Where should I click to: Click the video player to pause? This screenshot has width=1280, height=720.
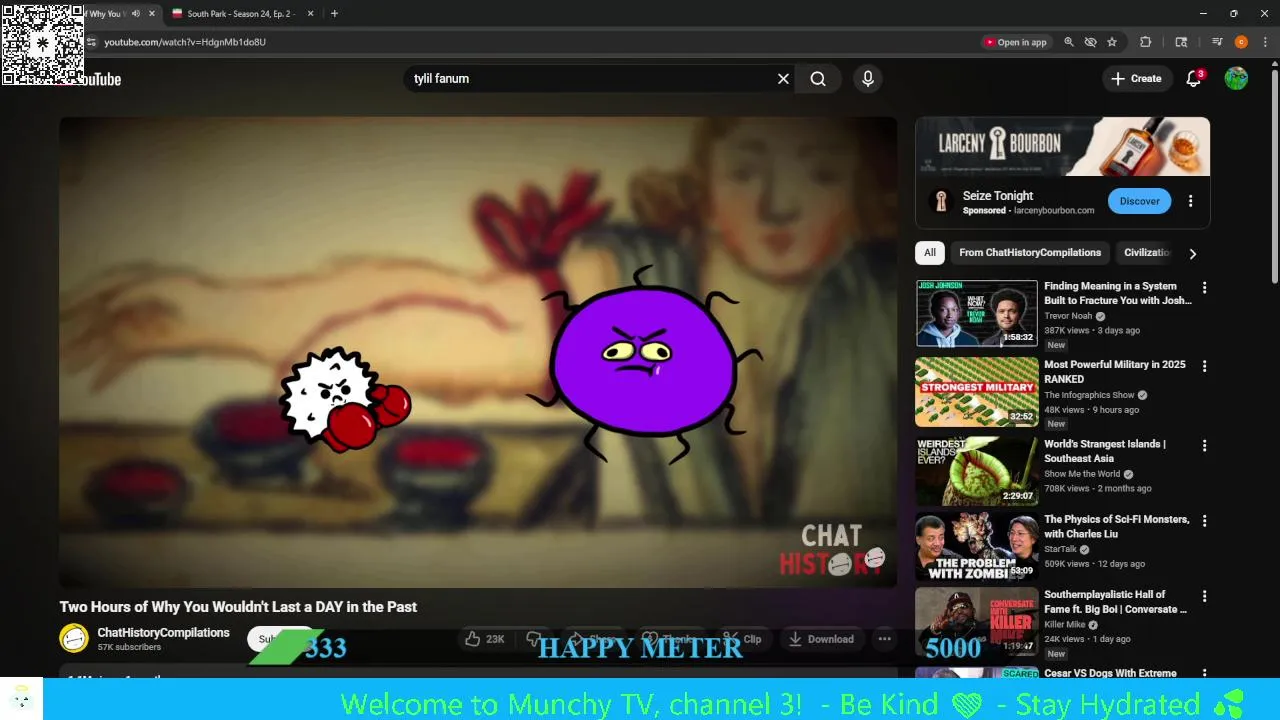478,352
